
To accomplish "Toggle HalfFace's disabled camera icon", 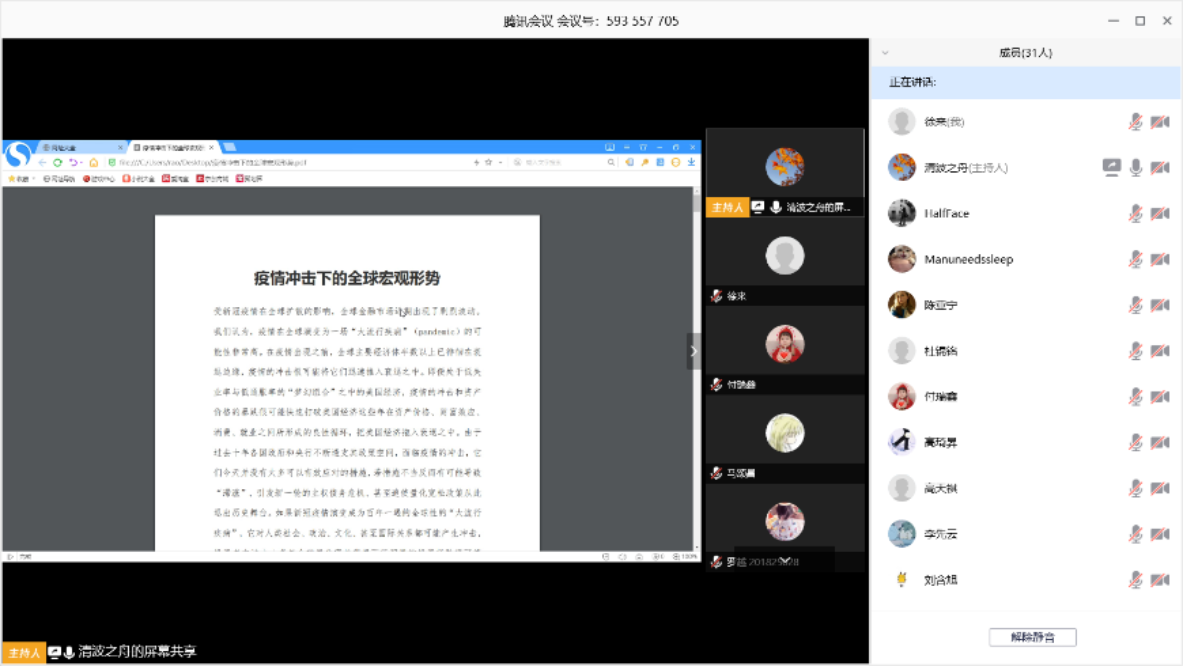I will tap(1160, 213).
